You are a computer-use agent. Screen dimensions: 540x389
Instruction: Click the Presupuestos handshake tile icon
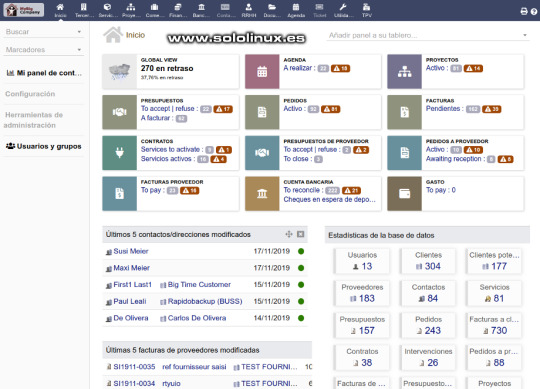pyautogui.click(x=120, y=112)
